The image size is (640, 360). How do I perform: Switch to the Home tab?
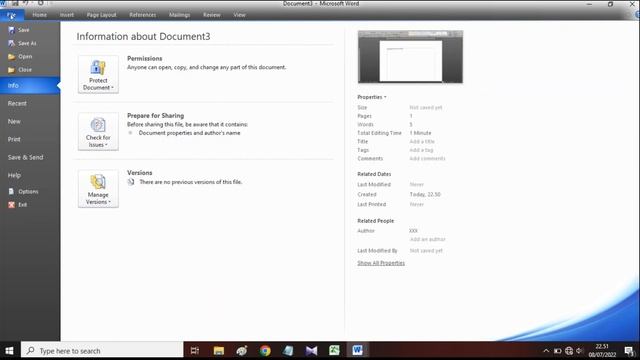point(40,15)
